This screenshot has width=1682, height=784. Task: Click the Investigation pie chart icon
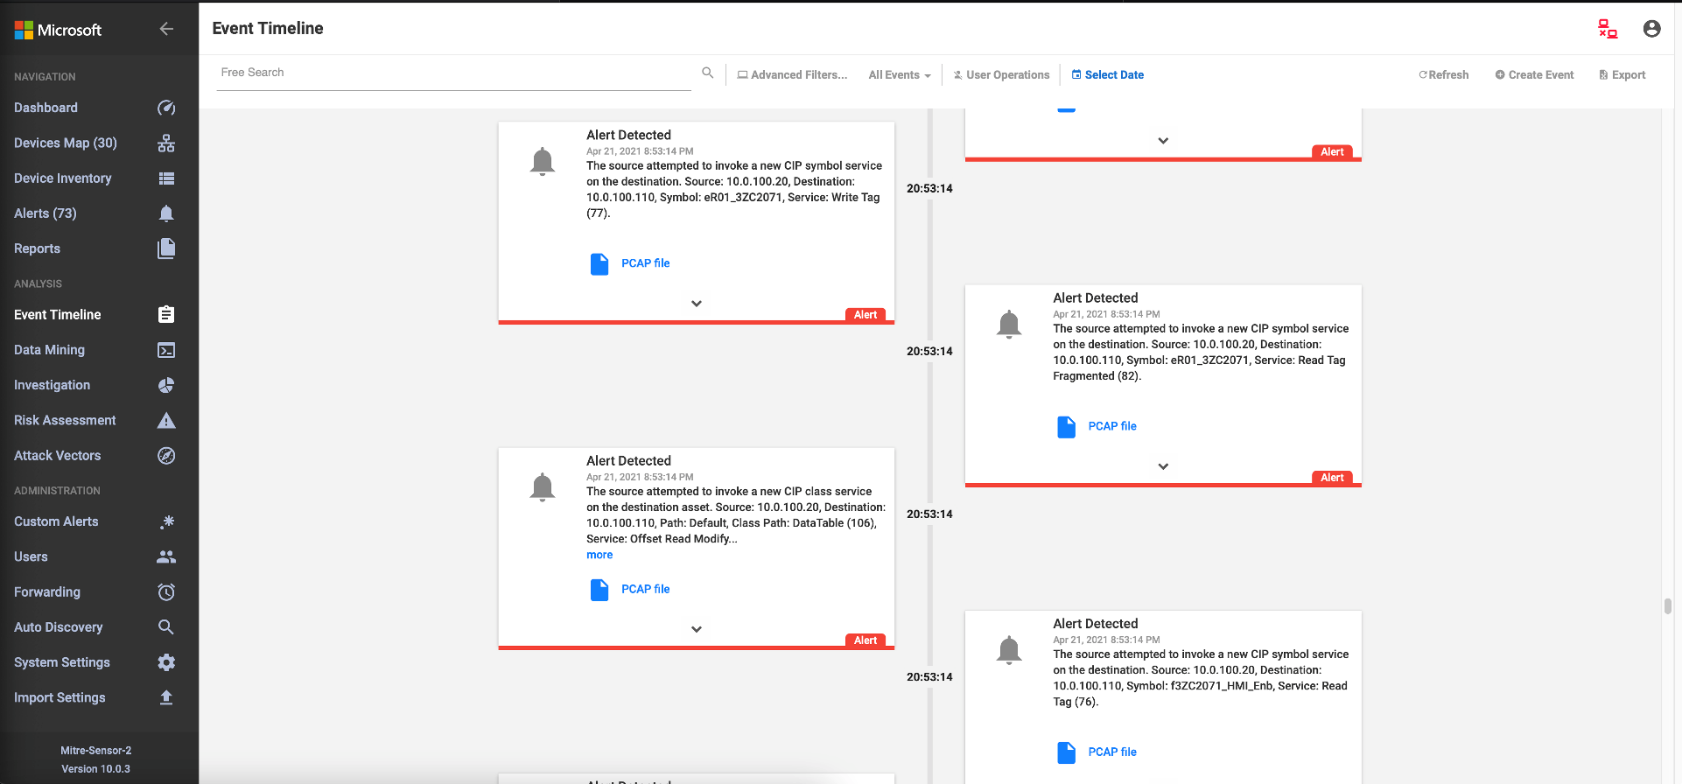click(x=166, y=385)
